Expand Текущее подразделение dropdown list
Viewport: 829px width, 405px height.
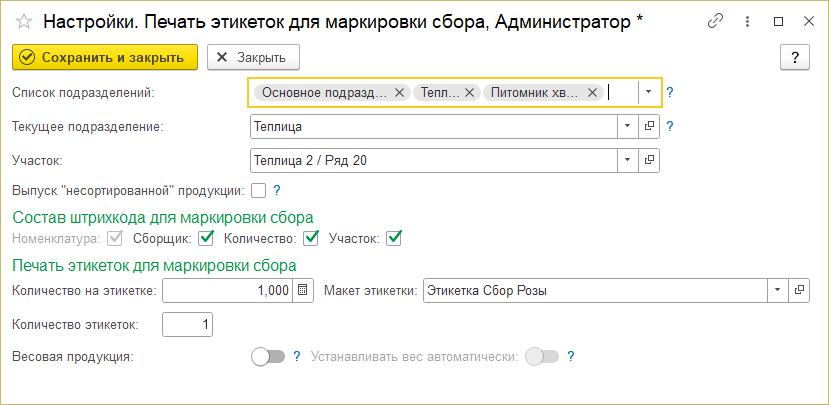[628, 126]
